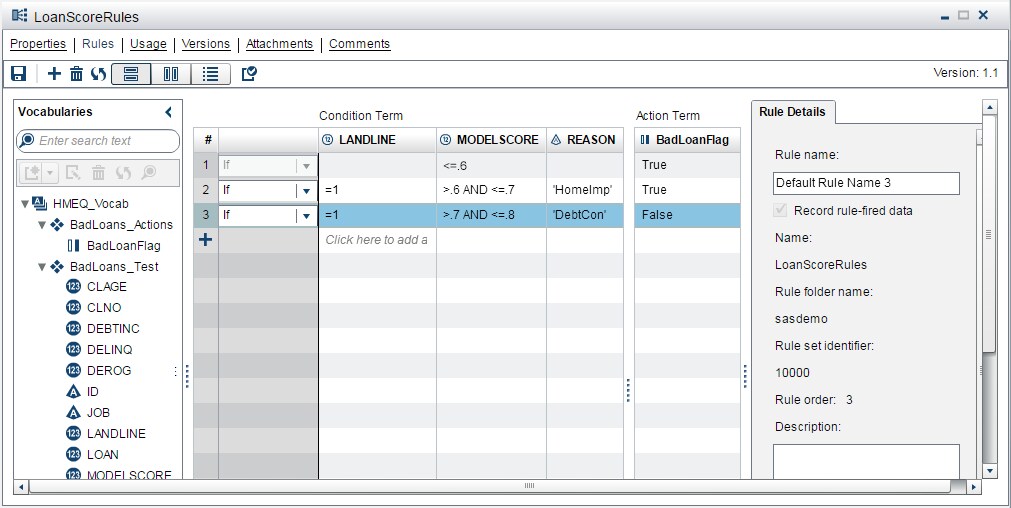The image size is (1011, 508).
Task: Click the delete icon in the vocabulary toolbar
Action: coord(98,172)
